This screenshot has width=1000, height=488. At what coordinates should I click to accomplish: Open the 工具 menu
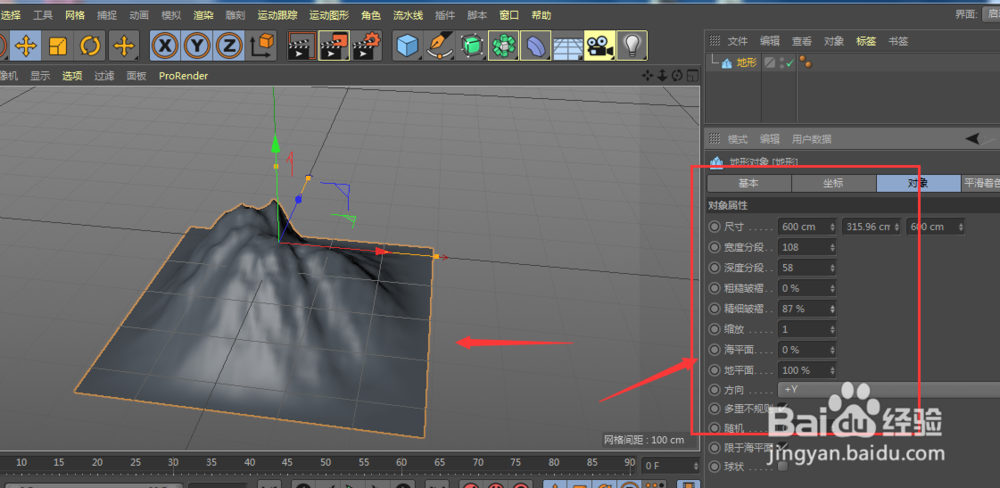tap(43, 15)
